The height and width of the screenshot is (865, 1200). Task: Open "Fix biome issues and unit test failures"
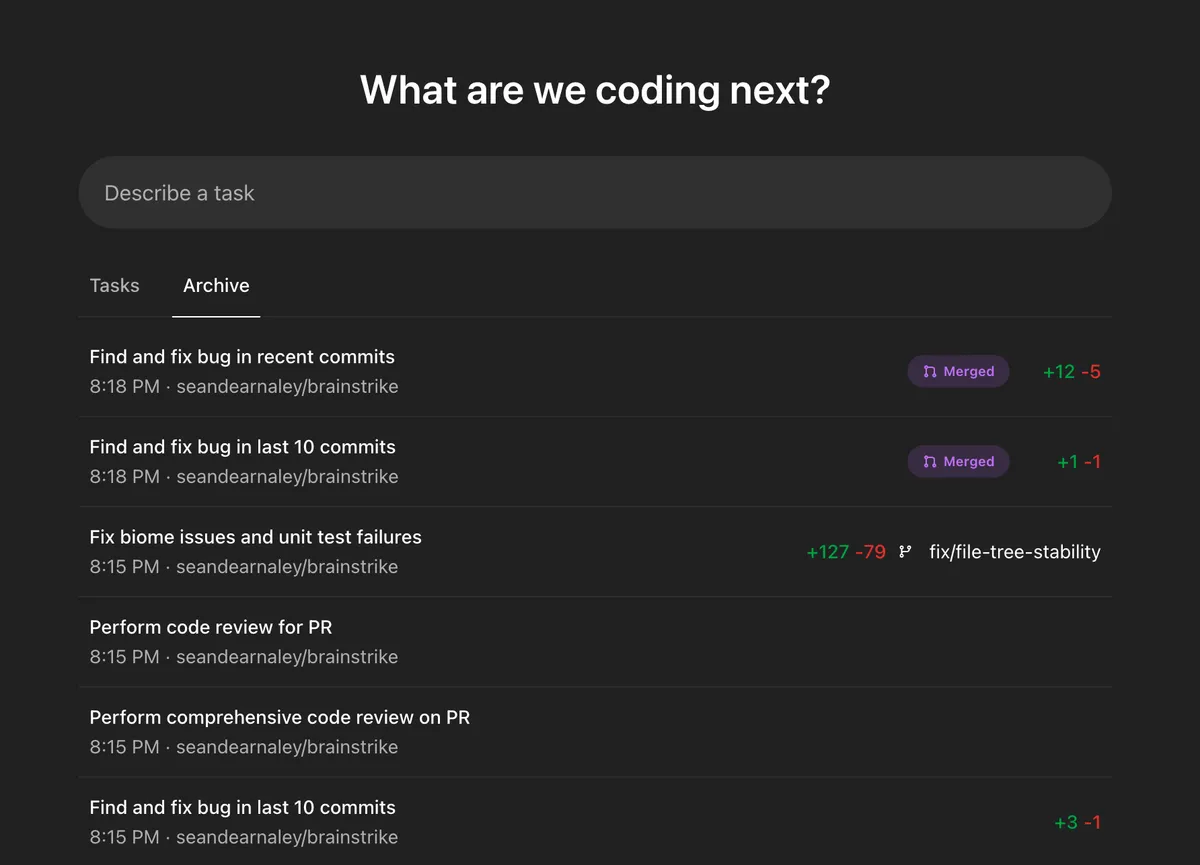[x=255, y=537]
